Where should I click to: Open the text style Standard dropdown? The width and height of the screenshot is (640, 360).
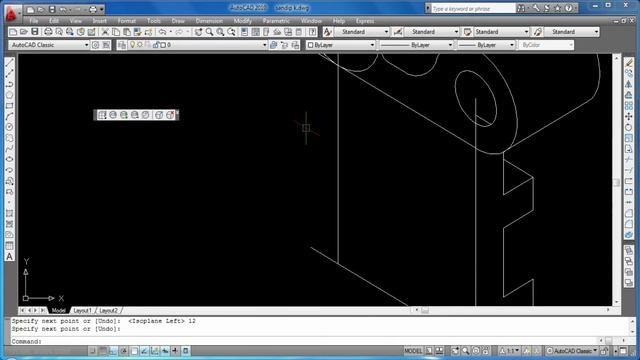click(362, 32)
